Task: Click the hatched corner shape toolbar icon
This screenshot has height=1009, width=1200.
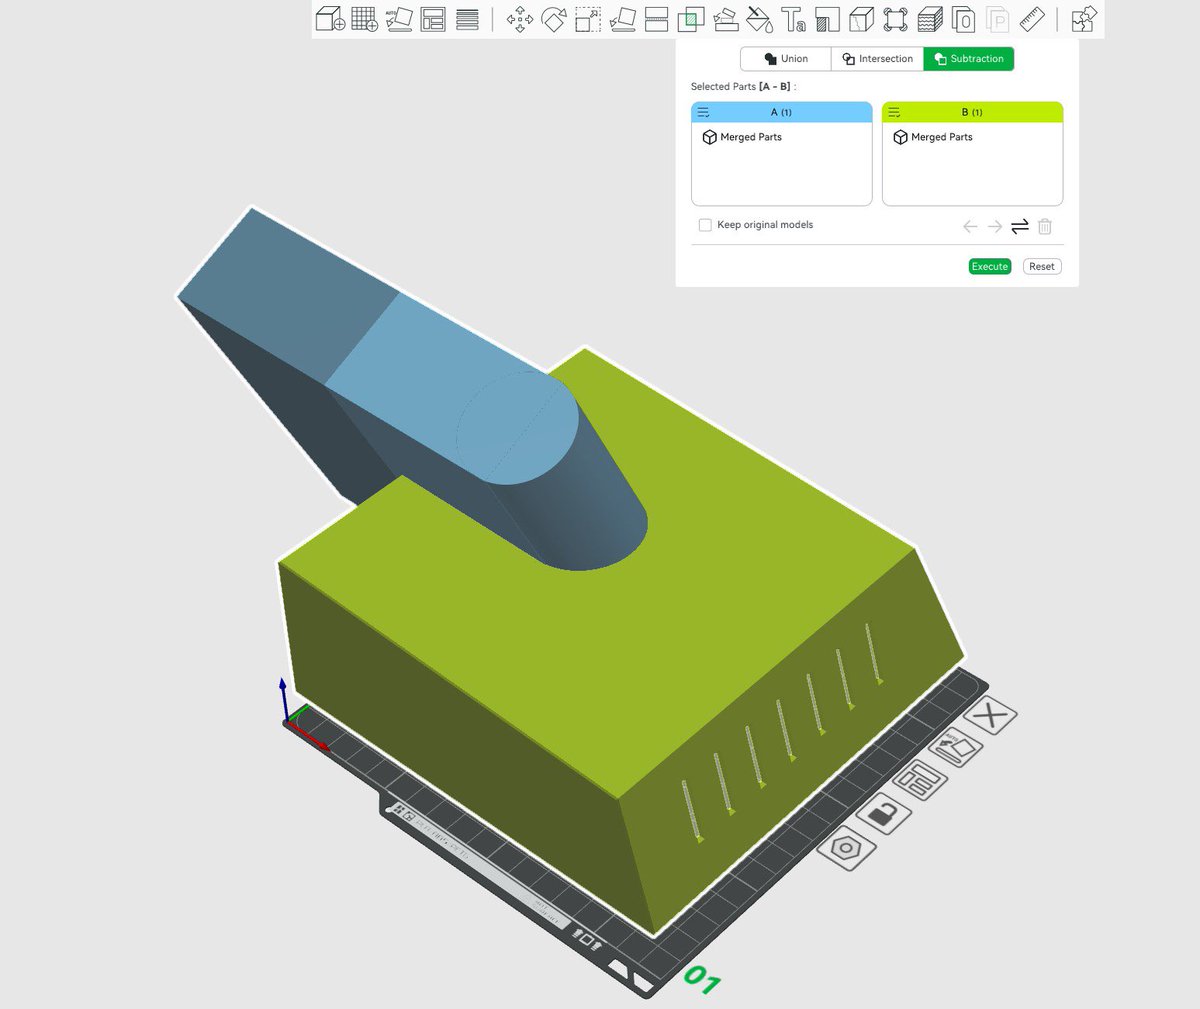Action: point(827,19)
